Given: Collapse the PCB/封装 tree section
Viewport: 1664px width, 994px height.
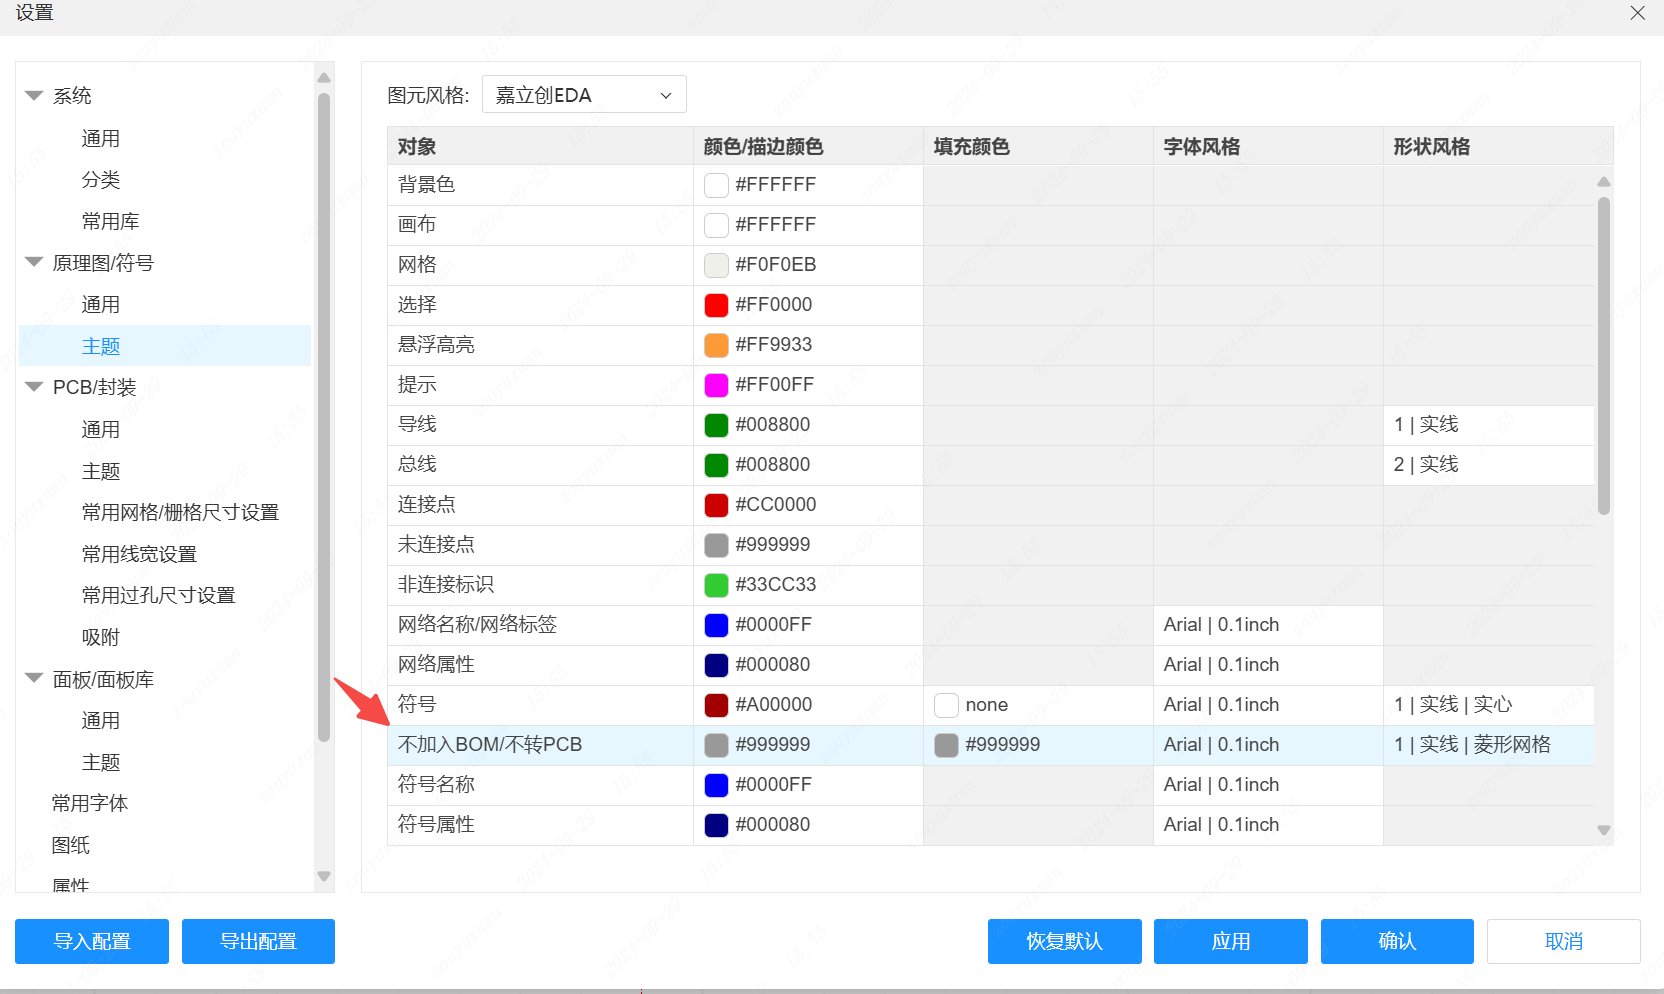Looking at the screenshot, I should point(33,387).
